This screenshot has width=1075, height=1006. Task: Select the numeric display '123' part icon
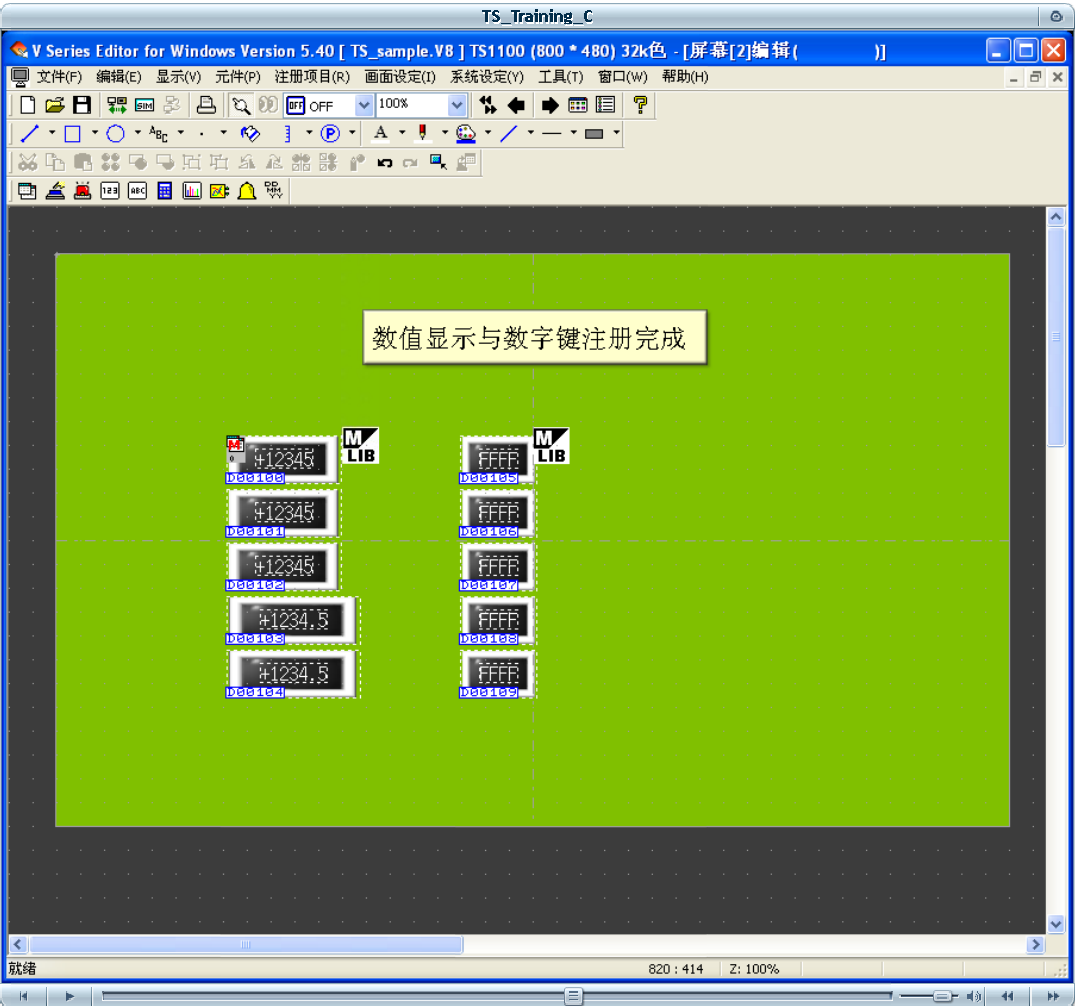coord(110,191)
